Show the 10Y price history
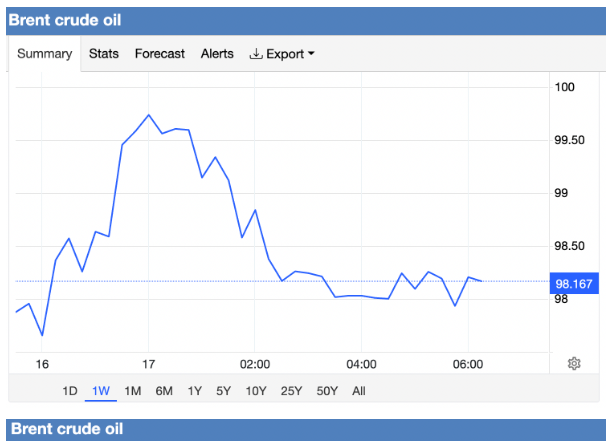Screen dimensions: 611x441 [x=257, y=391]
